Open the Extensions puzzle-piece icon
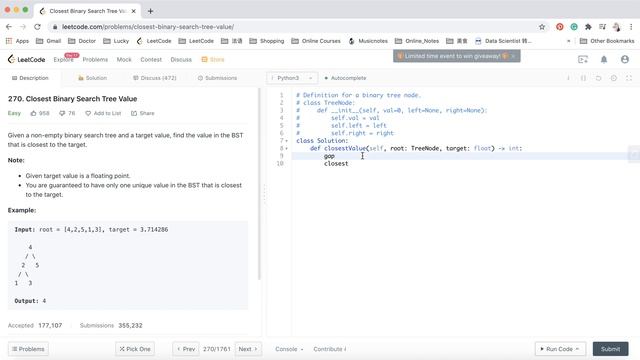Viewport: 640px width, 360px height. [588, 27]
